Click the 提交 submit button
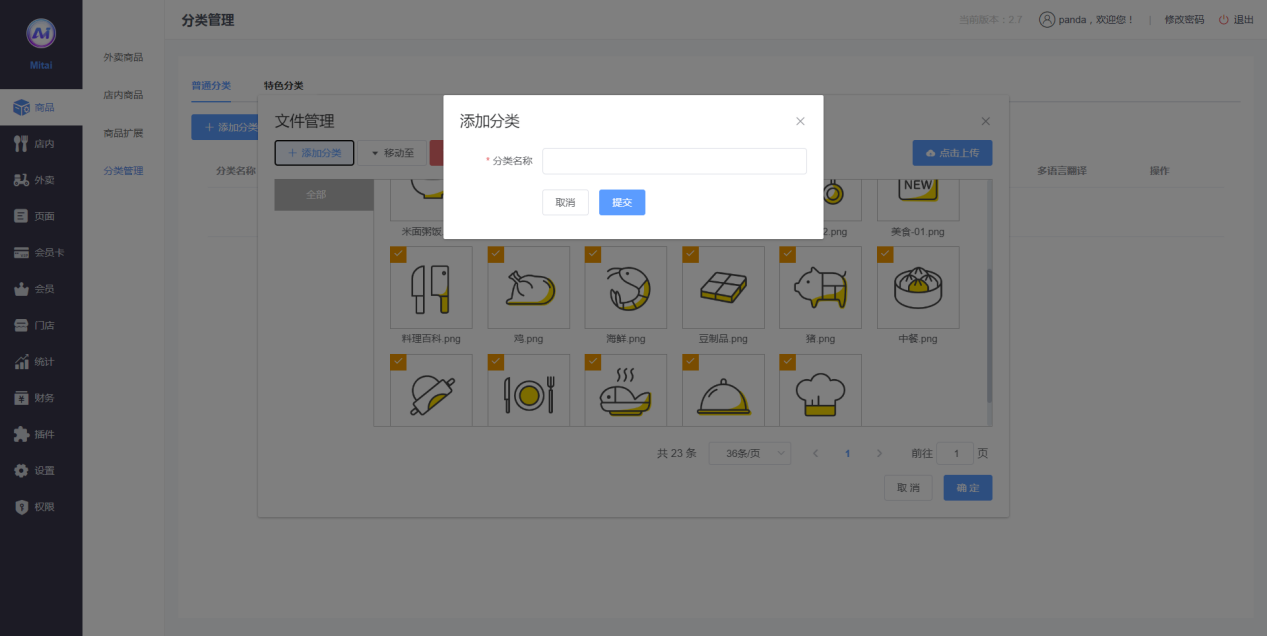Image resolution: width=1267 pixels, height=636 pixels. point(622,203)
